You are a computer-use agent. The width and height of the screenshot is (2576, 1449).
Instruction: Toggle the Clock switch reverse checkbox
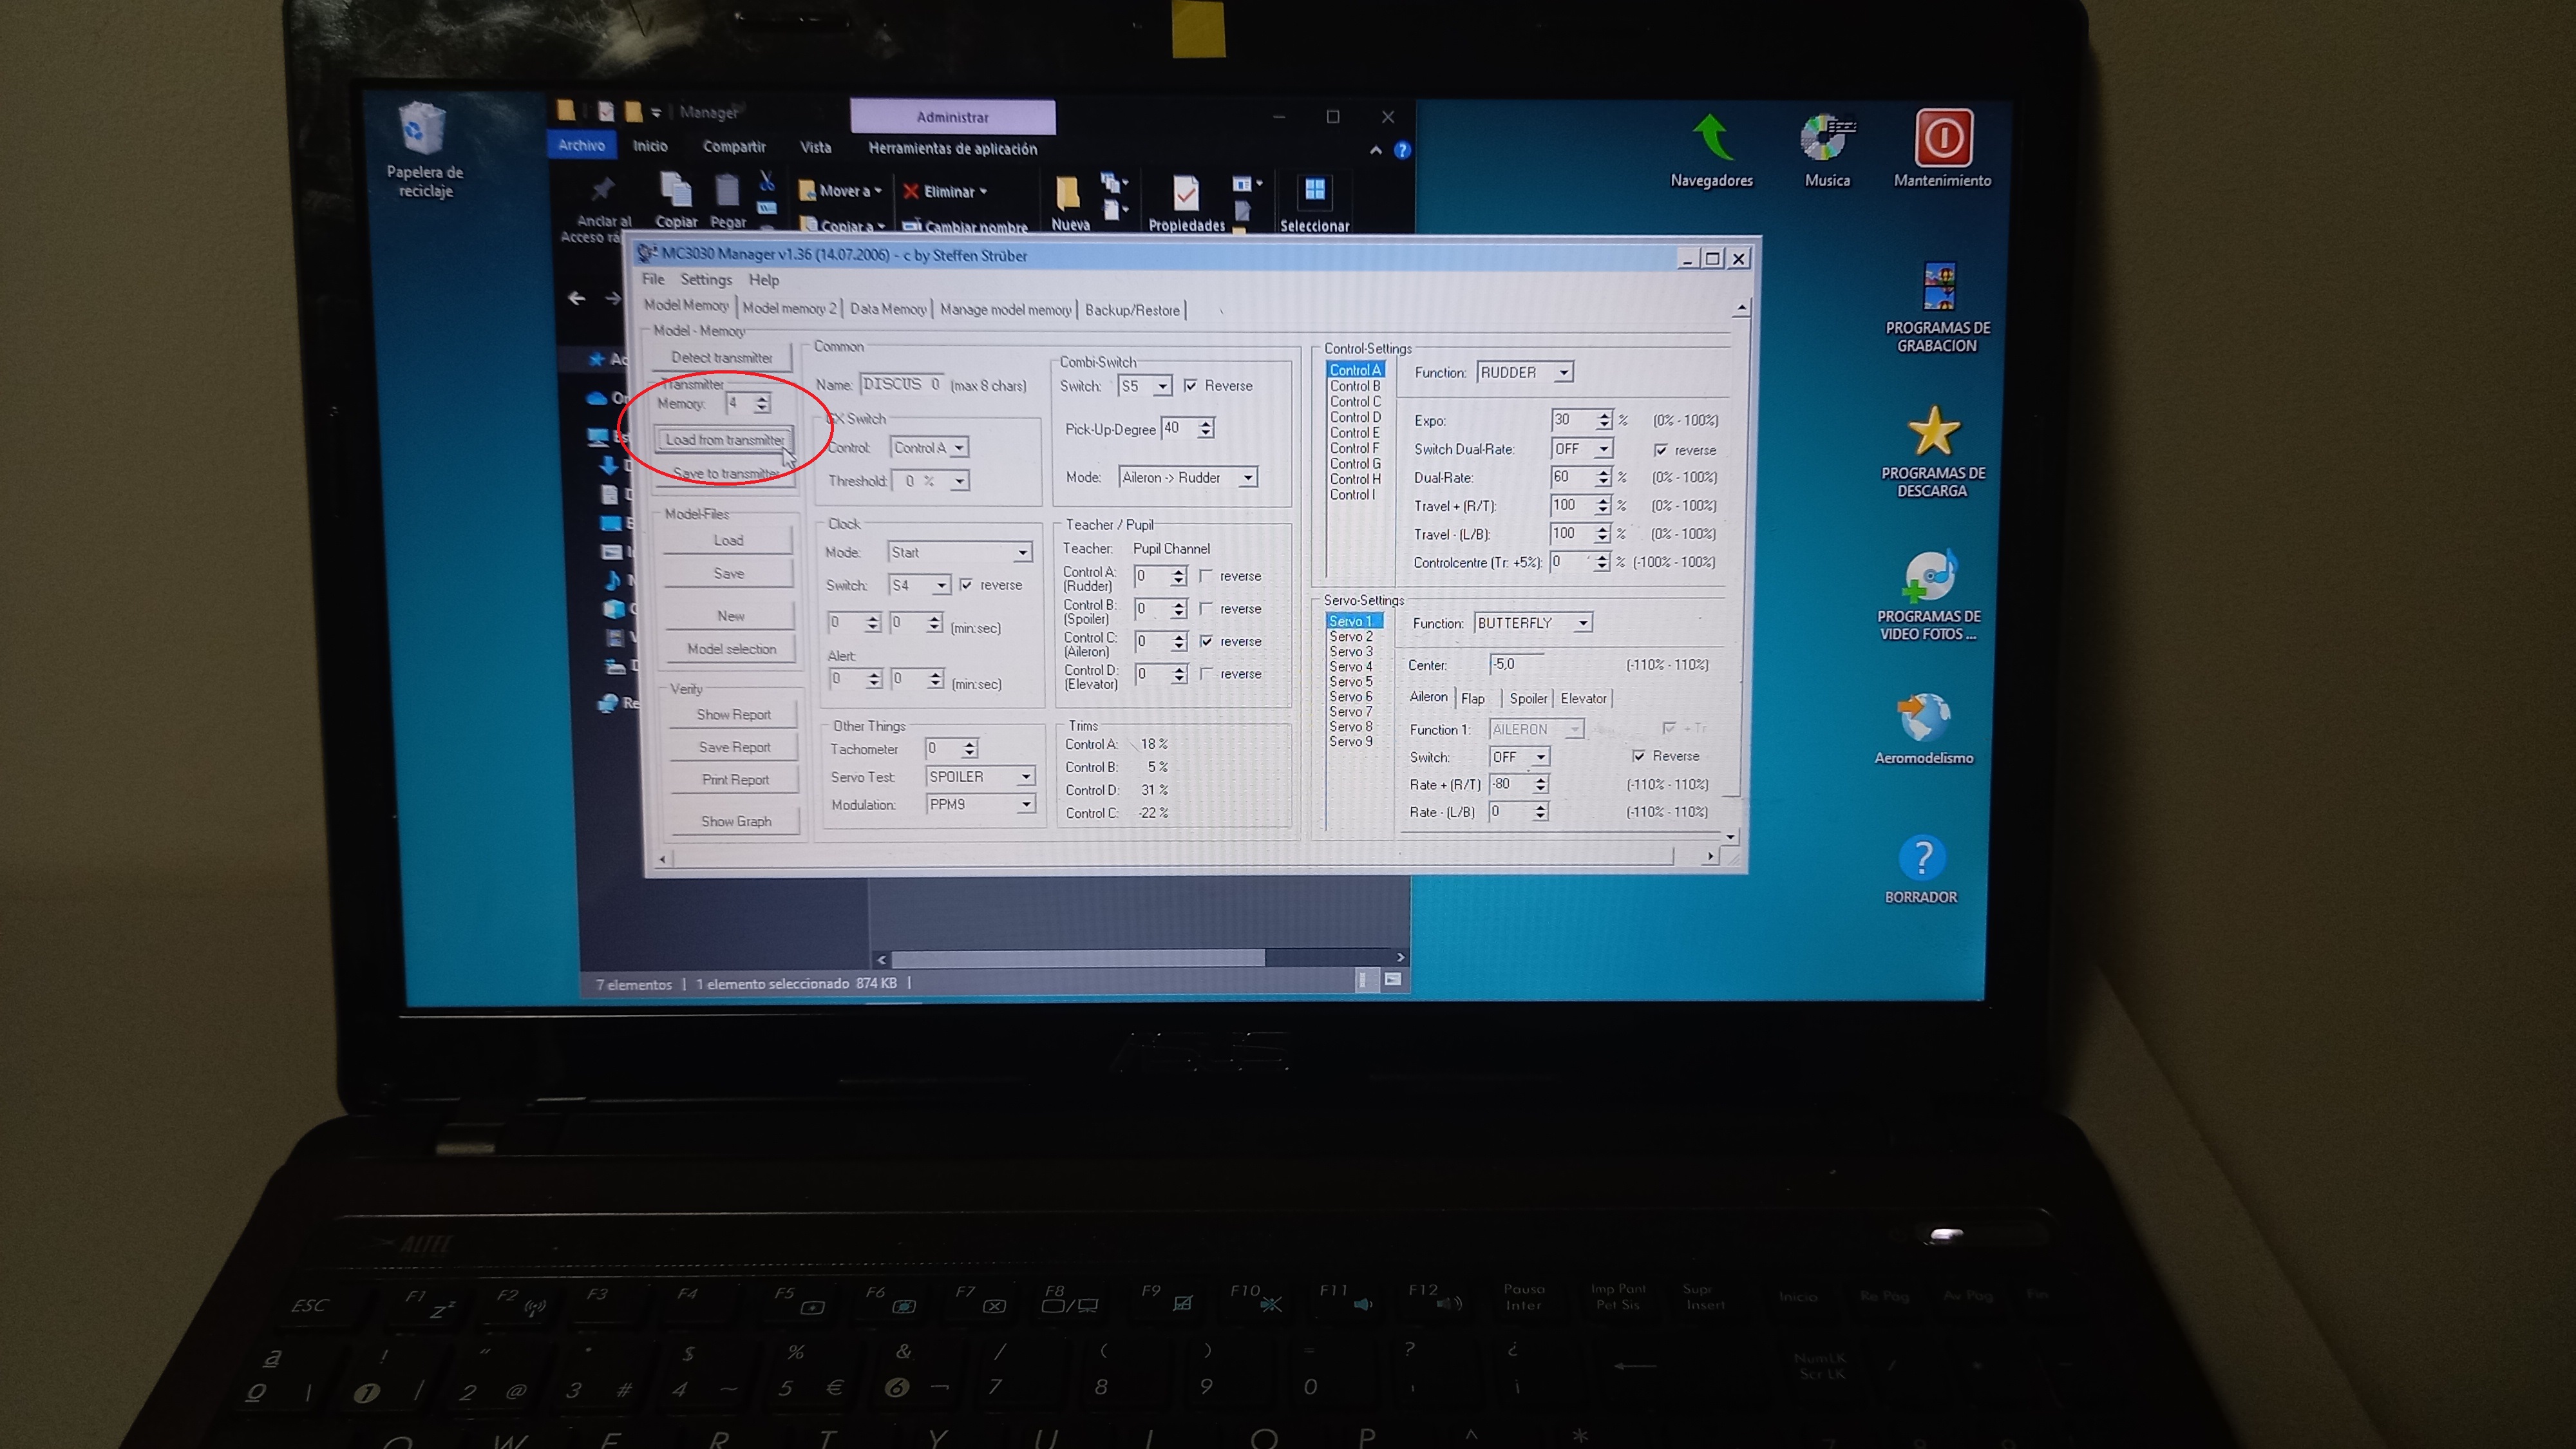tap(965, 585)
